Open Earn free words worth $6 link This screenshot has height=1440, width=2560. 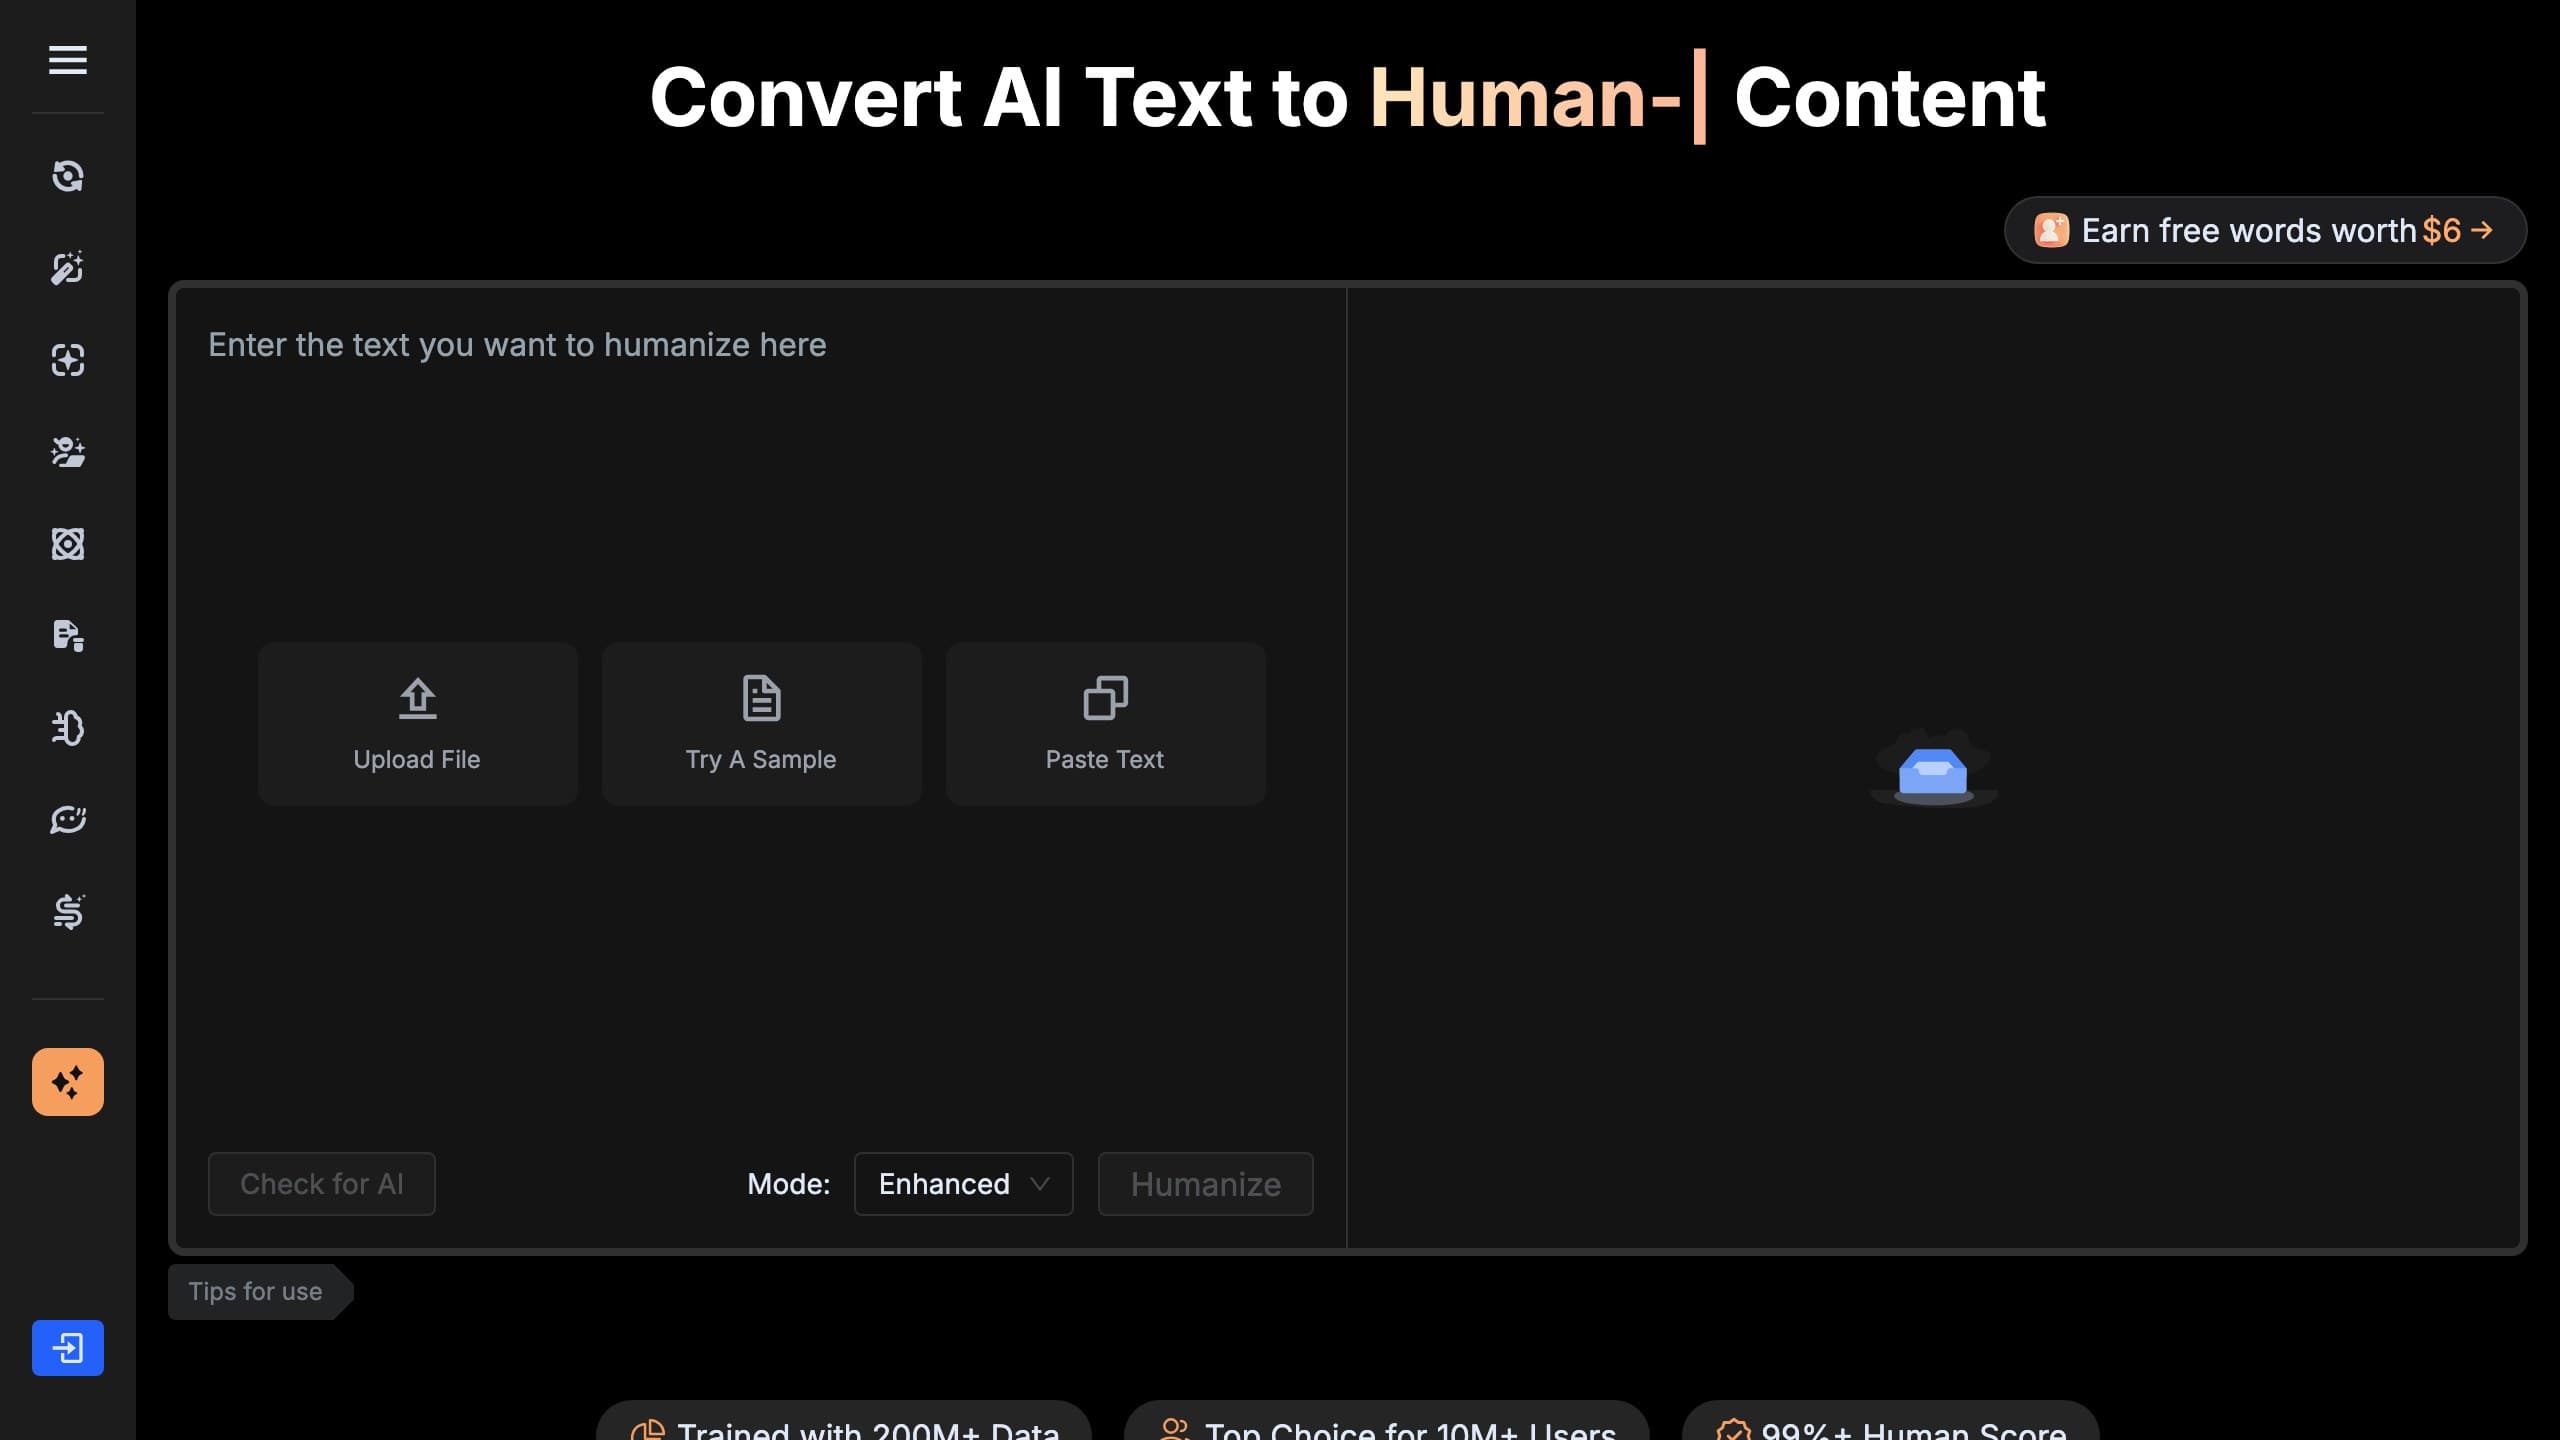pos(2266,230)
